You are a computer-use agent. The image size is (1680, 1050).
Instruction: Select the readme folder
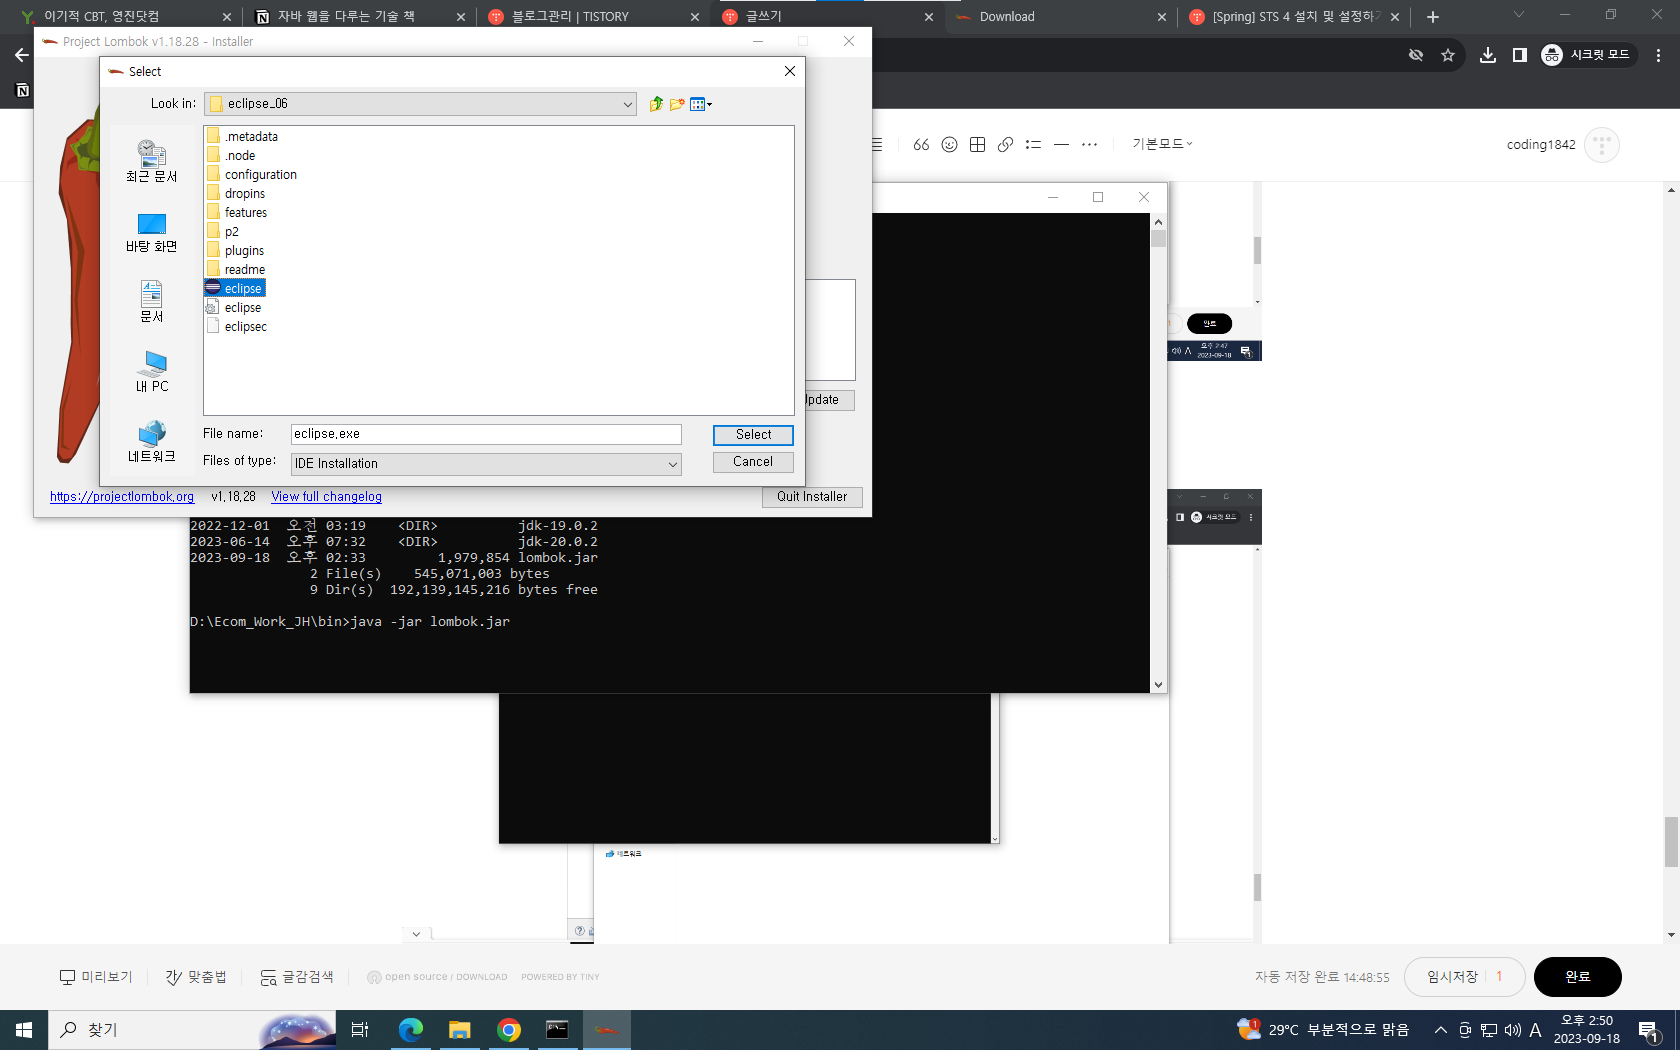click(x=236, y=270)
